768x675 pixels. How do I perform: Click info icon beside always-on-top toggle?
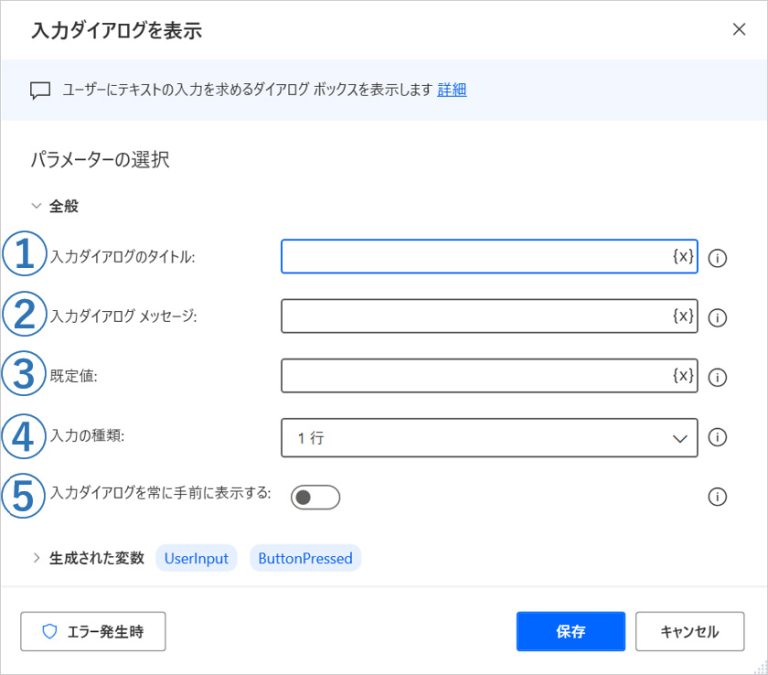click(717, 497)
